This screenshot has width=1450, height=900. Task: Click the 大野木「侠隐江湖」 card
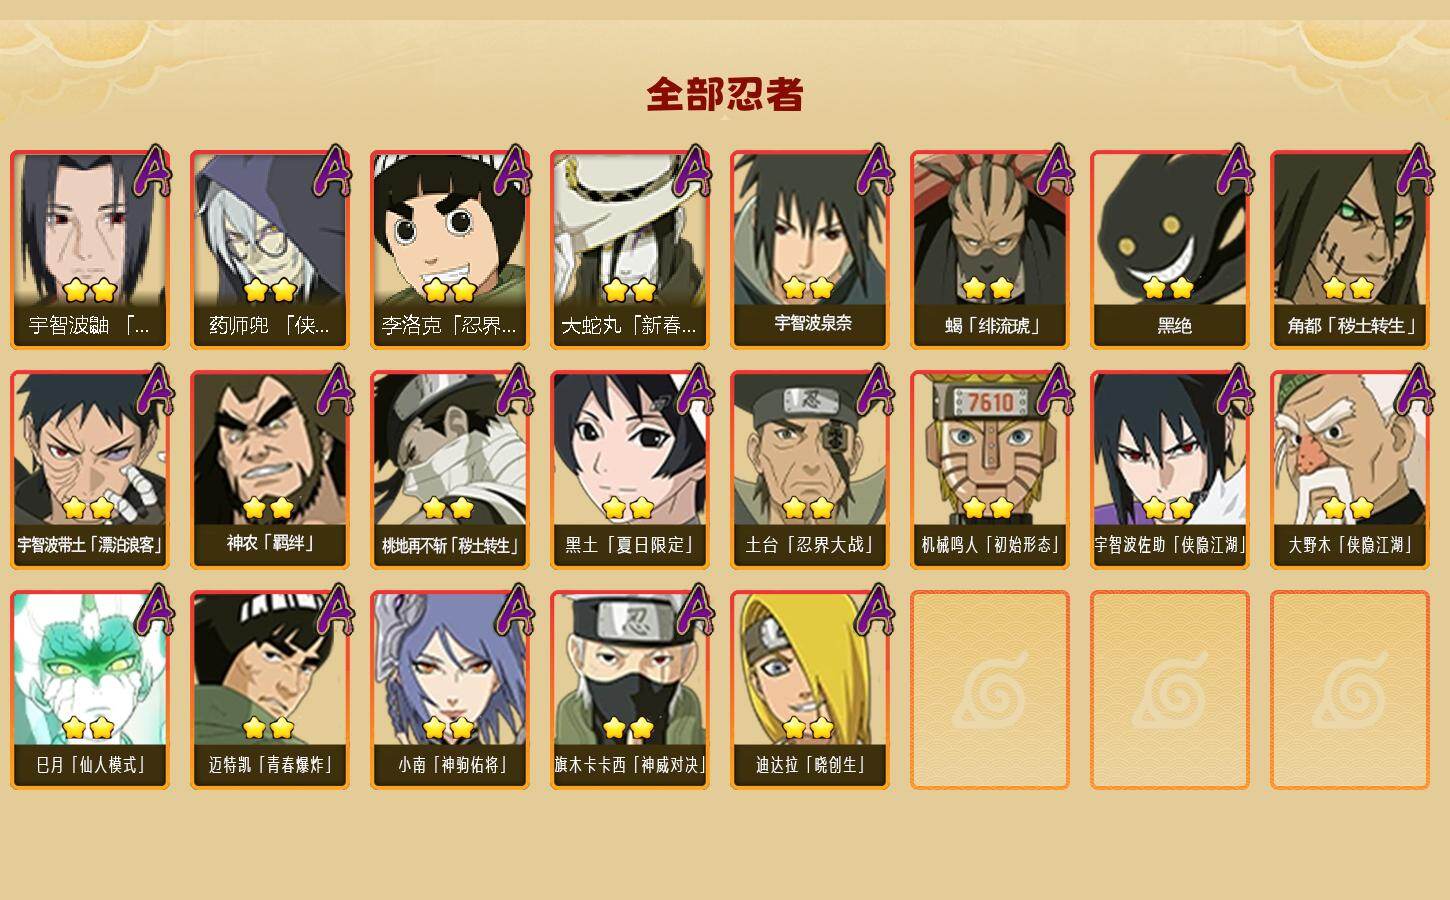pos(1350,469)
